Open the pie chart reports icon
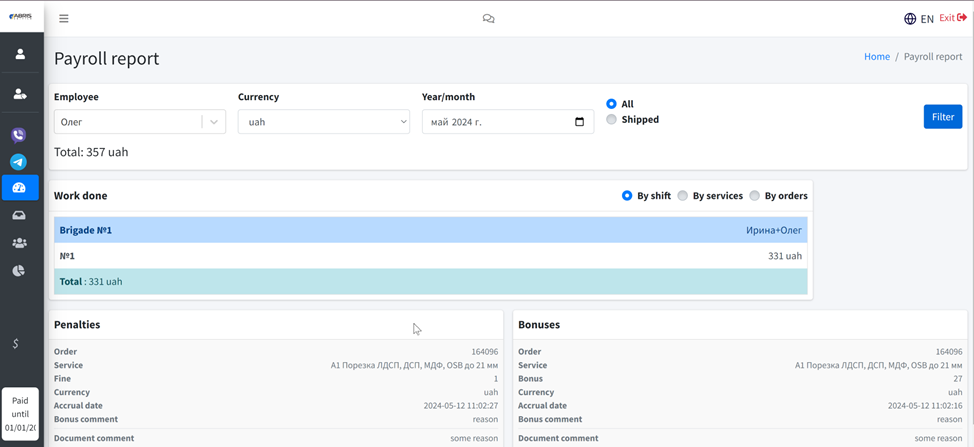This screenshot has height=447, width=974. pos(19,270)
